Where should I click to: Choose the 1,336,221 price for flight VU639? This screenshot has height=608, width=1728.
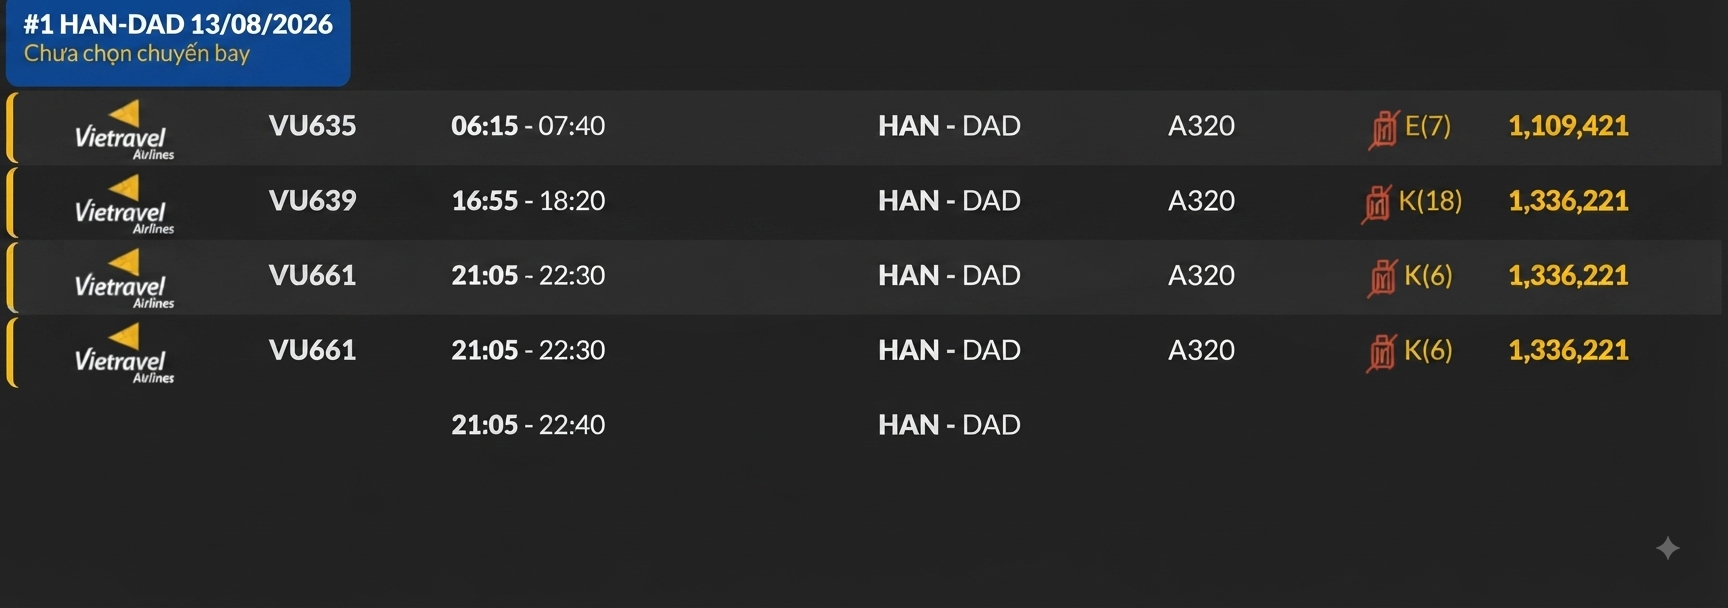click(x=1568, y=201)
